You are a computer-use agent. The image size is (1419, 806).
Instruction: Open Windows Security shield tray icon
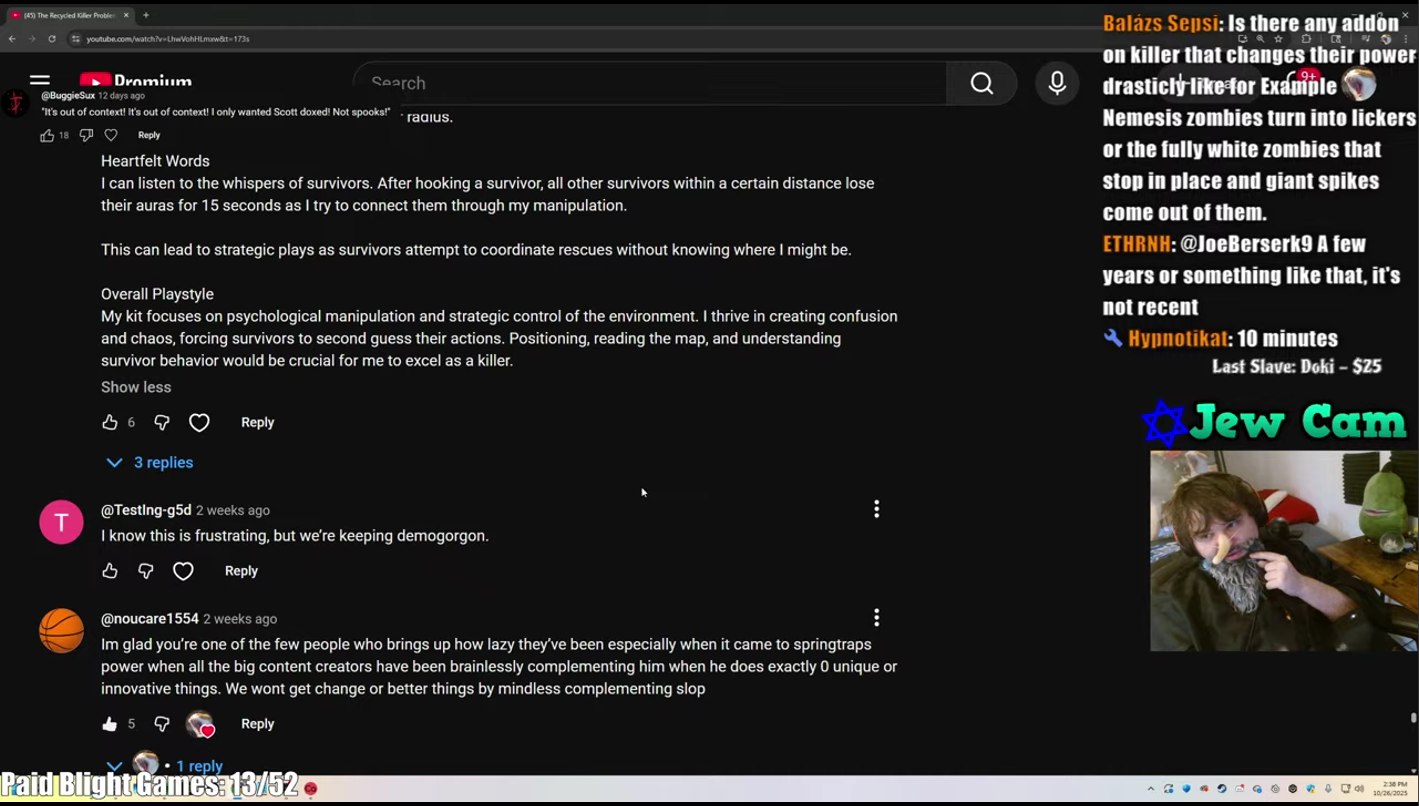[x=1187, y=789]
